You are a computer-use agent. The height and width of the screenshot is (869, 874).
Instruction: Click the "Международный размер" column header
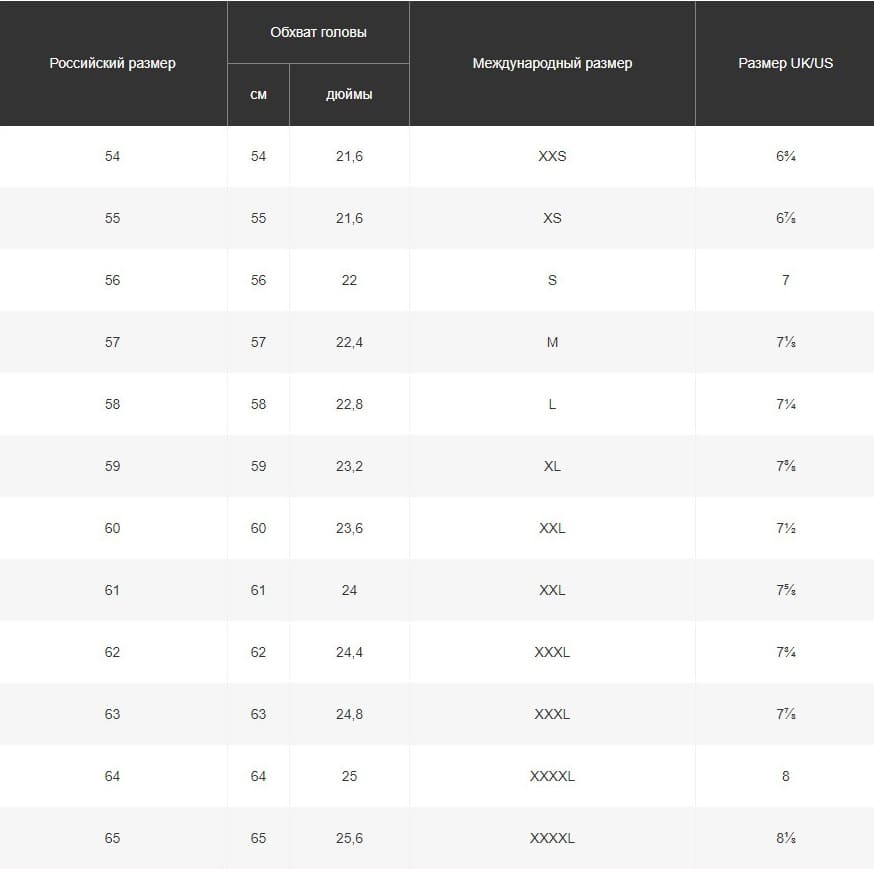pos(552,63)
